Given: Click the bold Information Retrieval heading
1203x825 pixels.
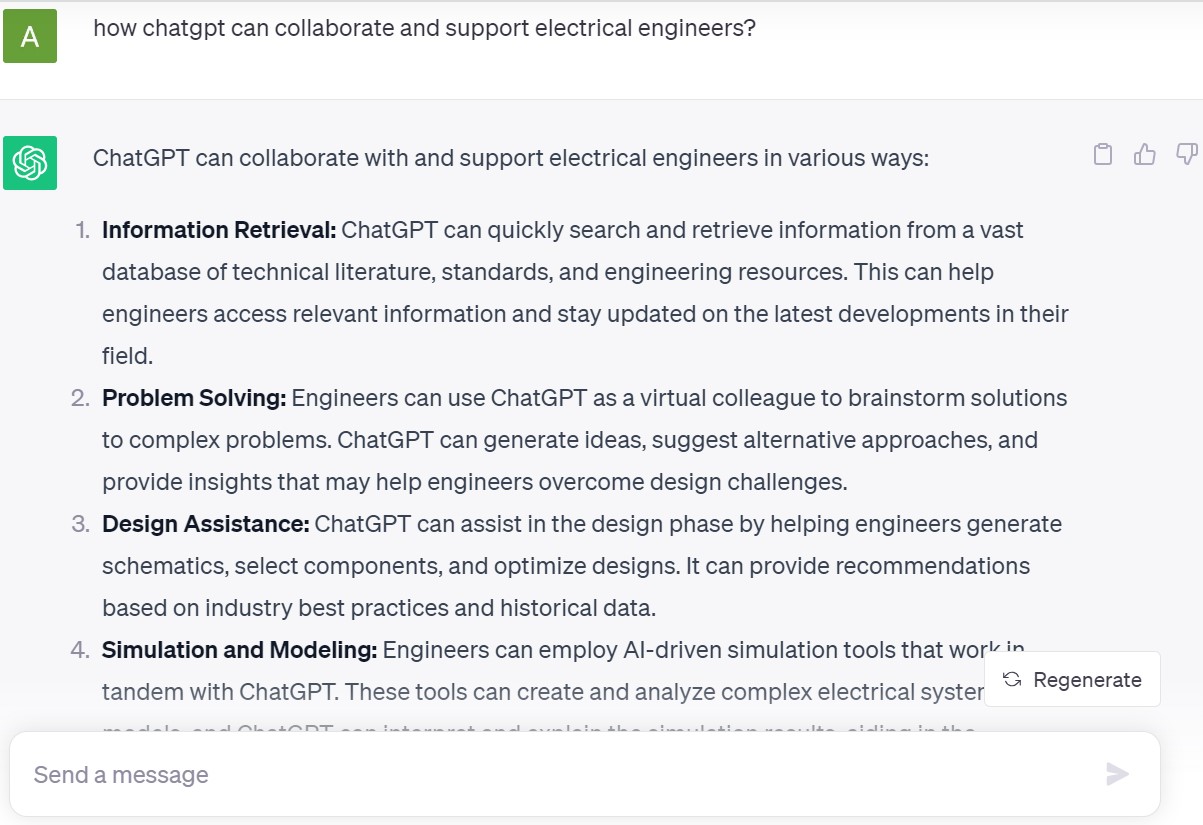Looking at the screenshot, I should pyautogui.click(x=216, y=230).
